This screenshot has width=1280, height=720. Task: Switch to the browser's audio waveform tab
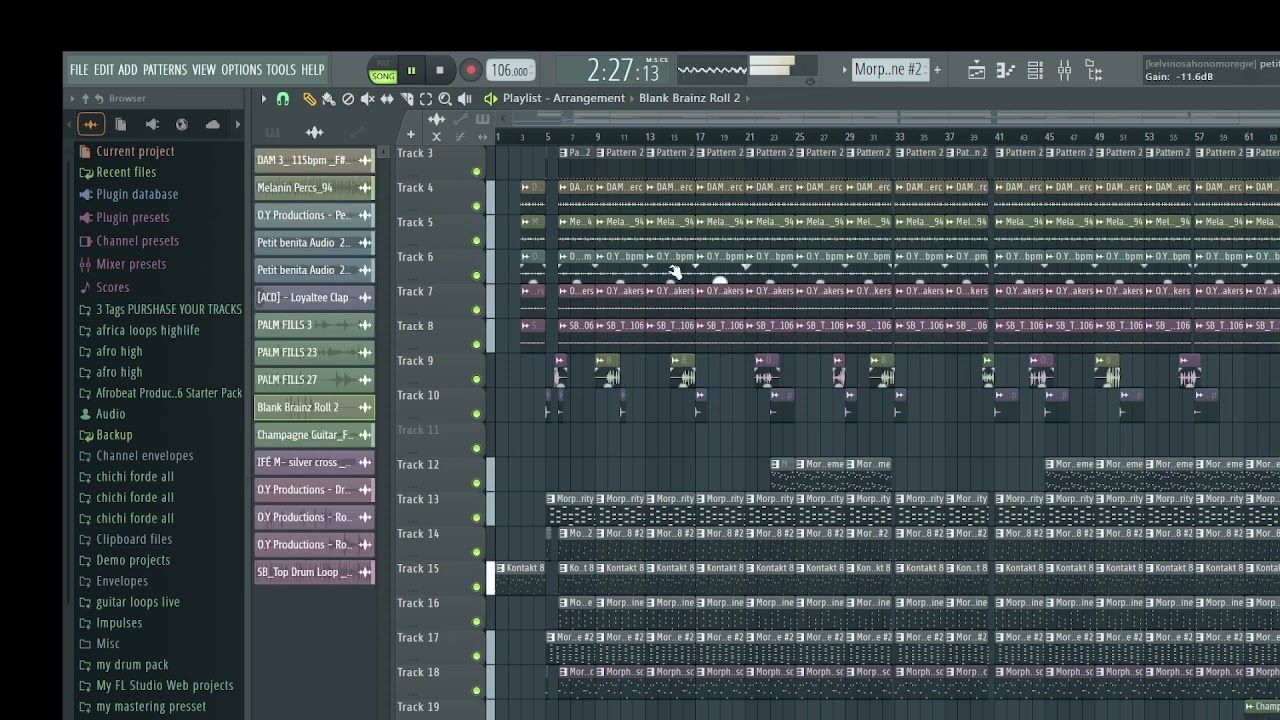coord(90,124)
